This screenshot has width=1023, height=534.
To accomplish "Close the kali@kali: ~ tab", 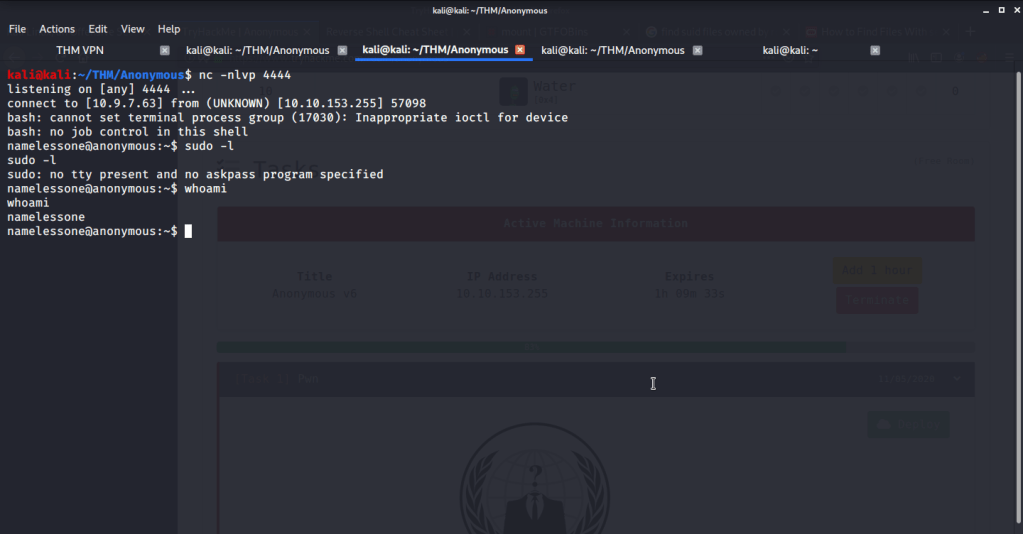I will coord(875,50).
